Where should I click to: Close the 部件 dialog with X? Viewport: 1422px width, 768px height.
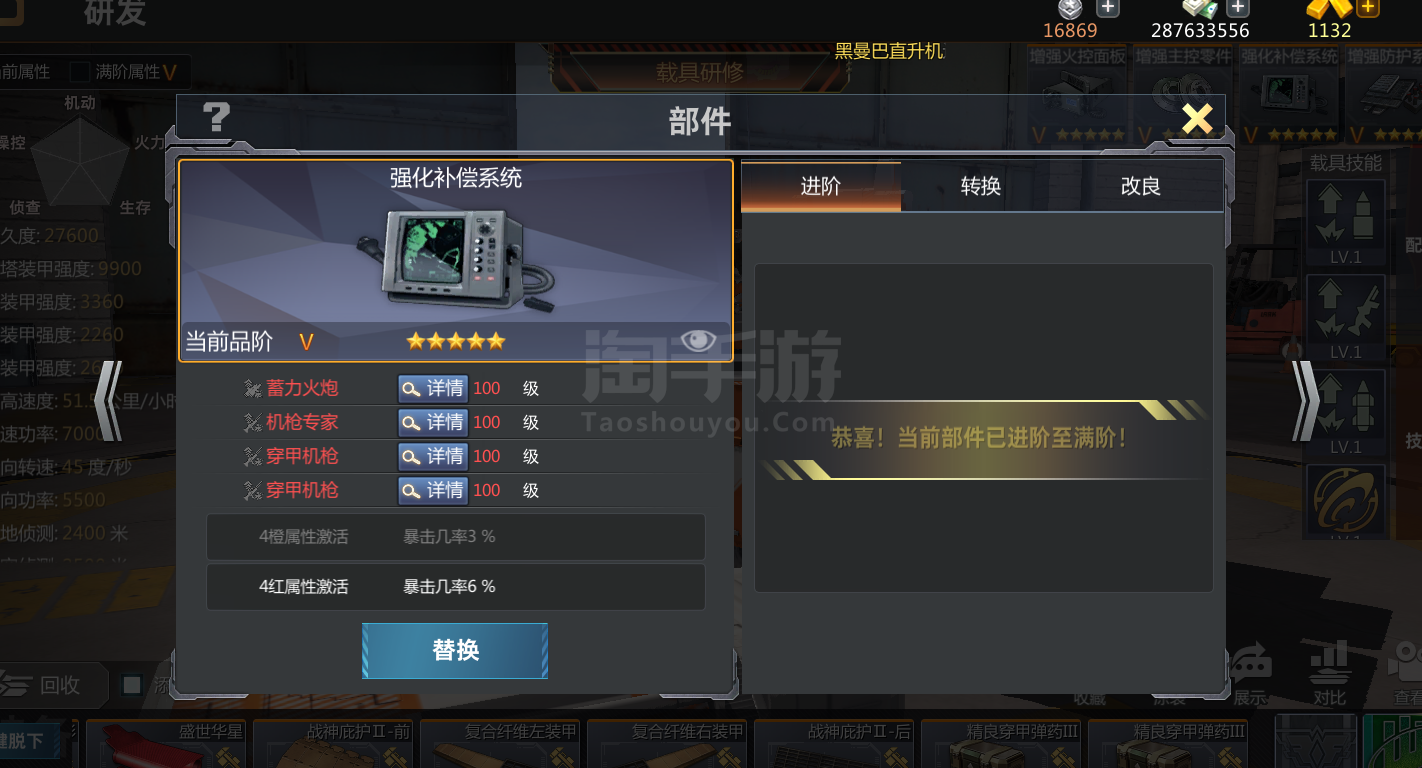point(1197,119)
